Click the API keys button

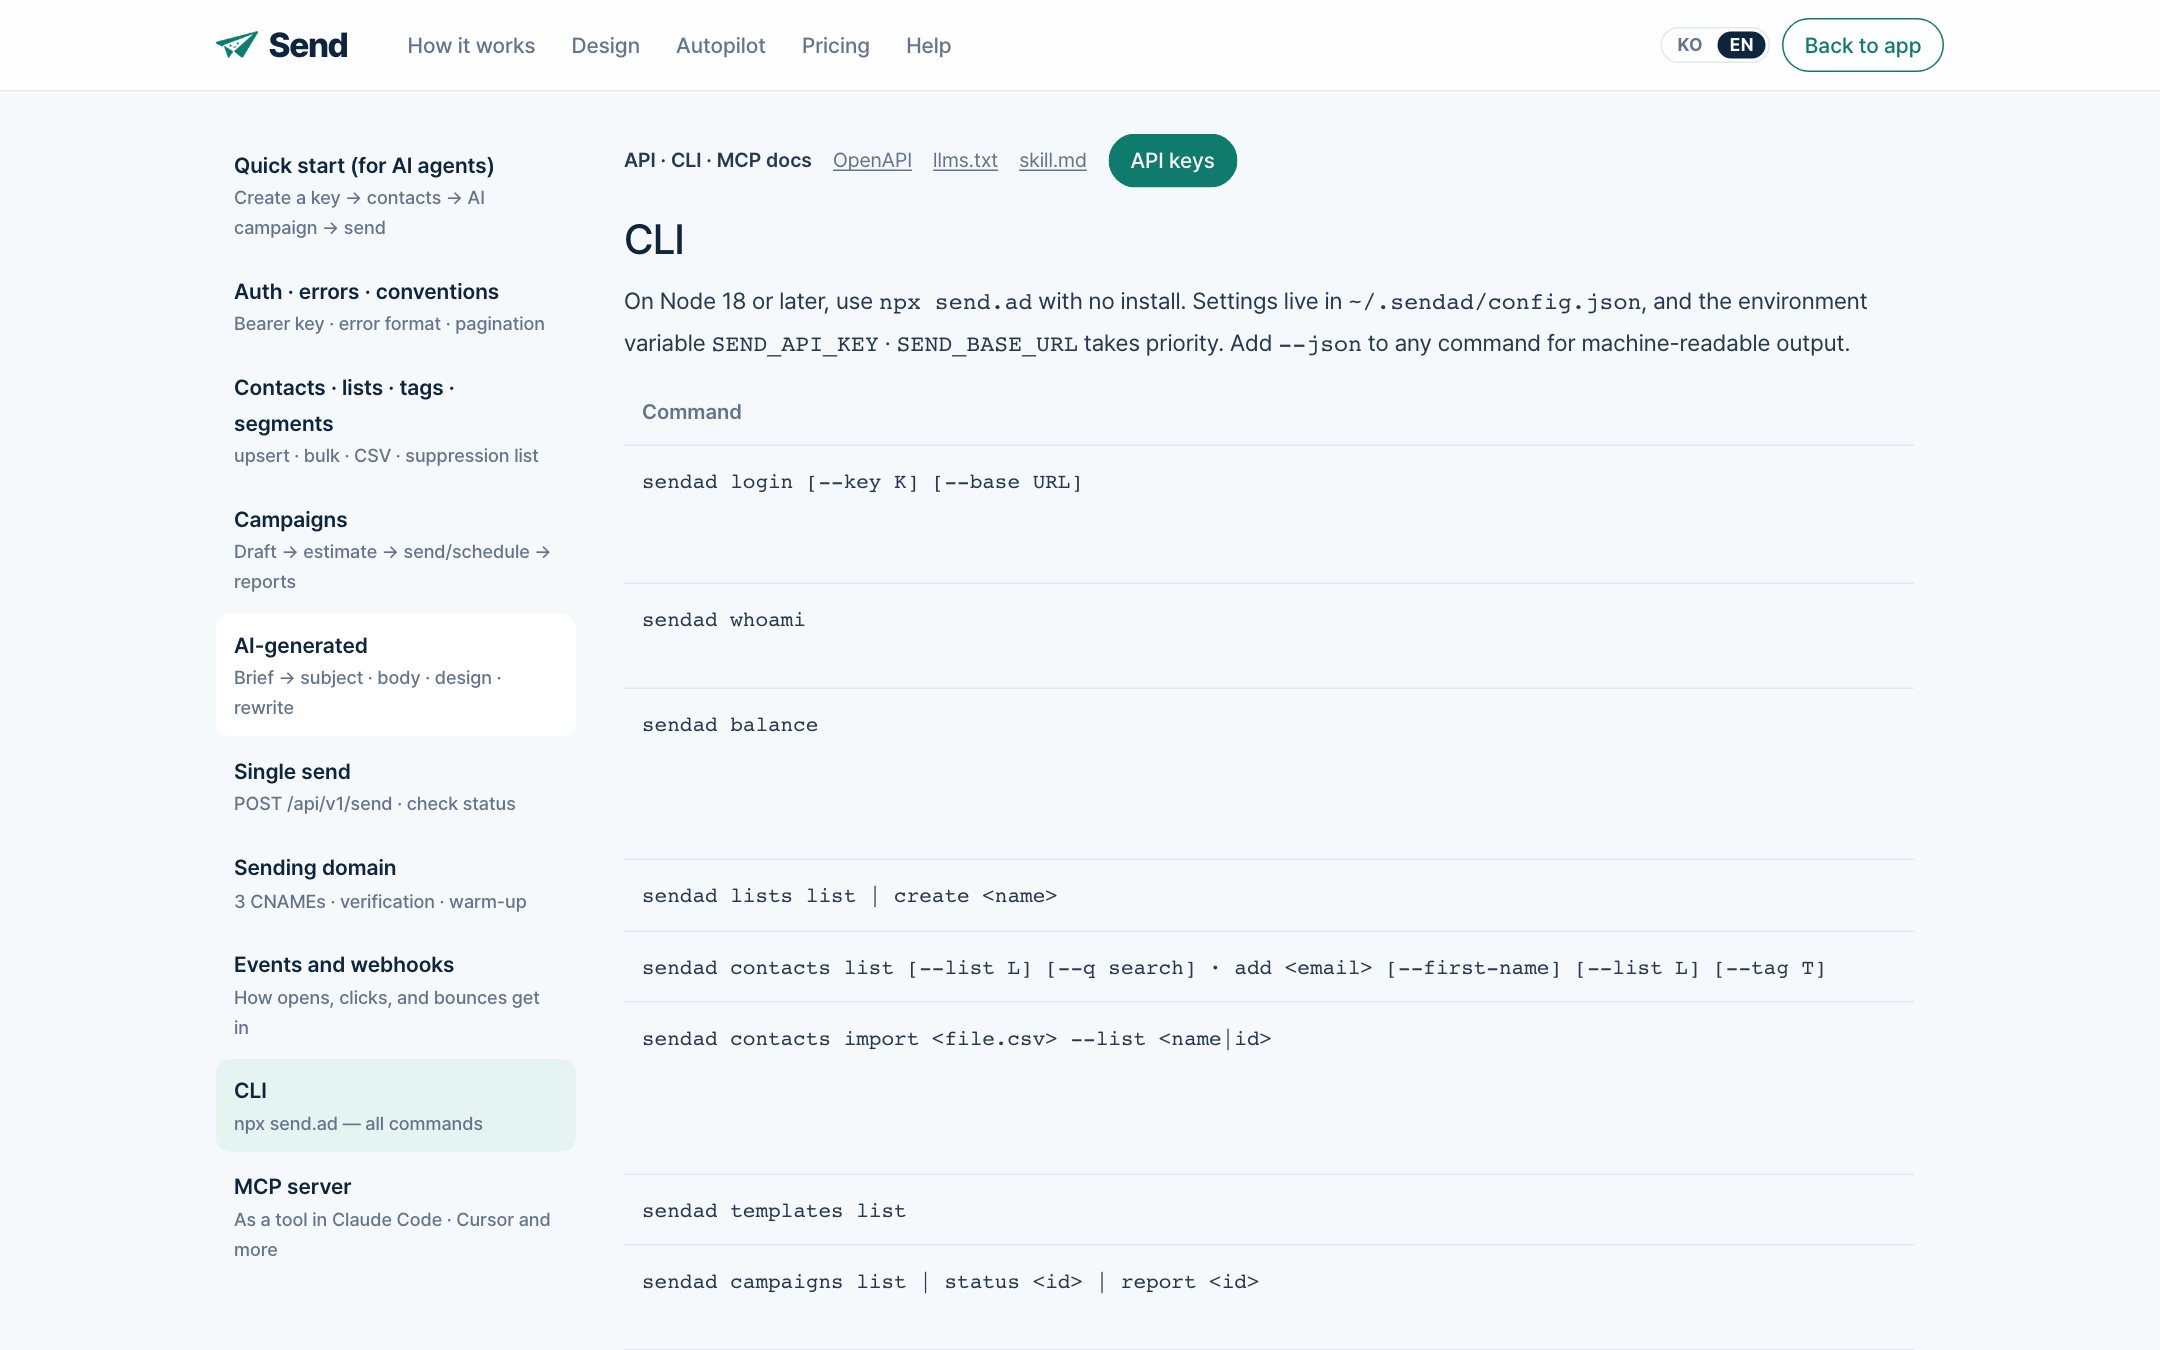pos(1172,160)
